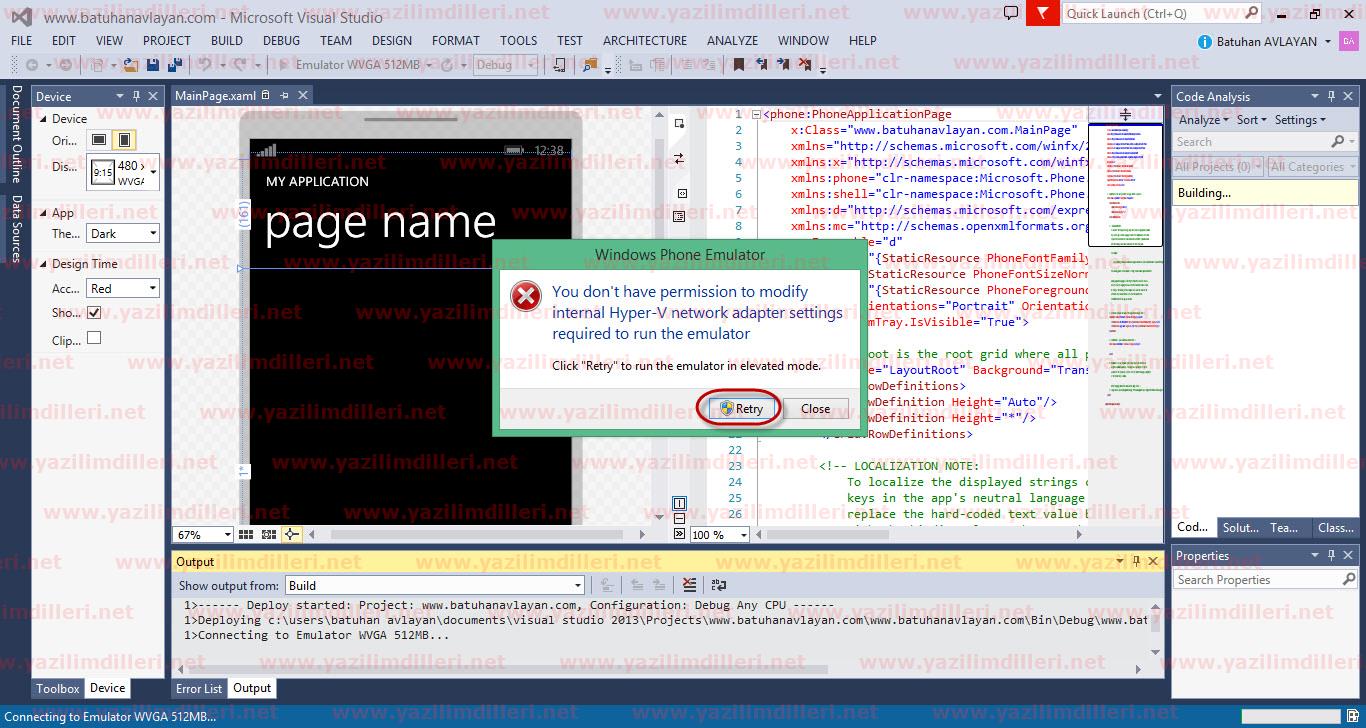Swap the design and XAML panes icon
1366x728 pixels.
679,159
